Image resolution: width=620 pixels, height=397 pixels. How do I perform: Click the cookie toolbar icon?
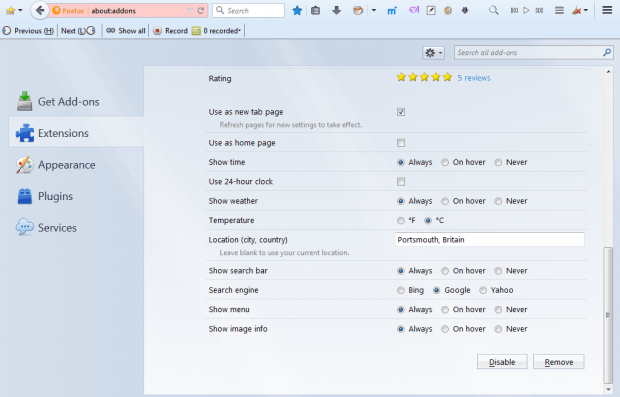coord(448,11)
